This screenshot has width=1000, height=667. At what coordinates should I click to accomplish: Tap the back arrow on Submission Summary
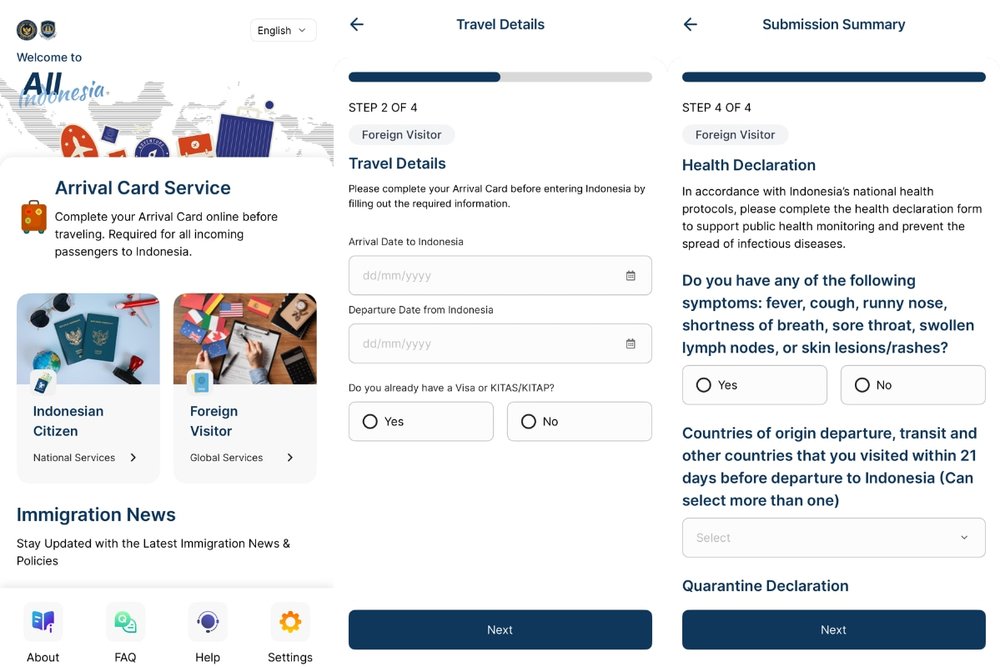click(690, 24)
